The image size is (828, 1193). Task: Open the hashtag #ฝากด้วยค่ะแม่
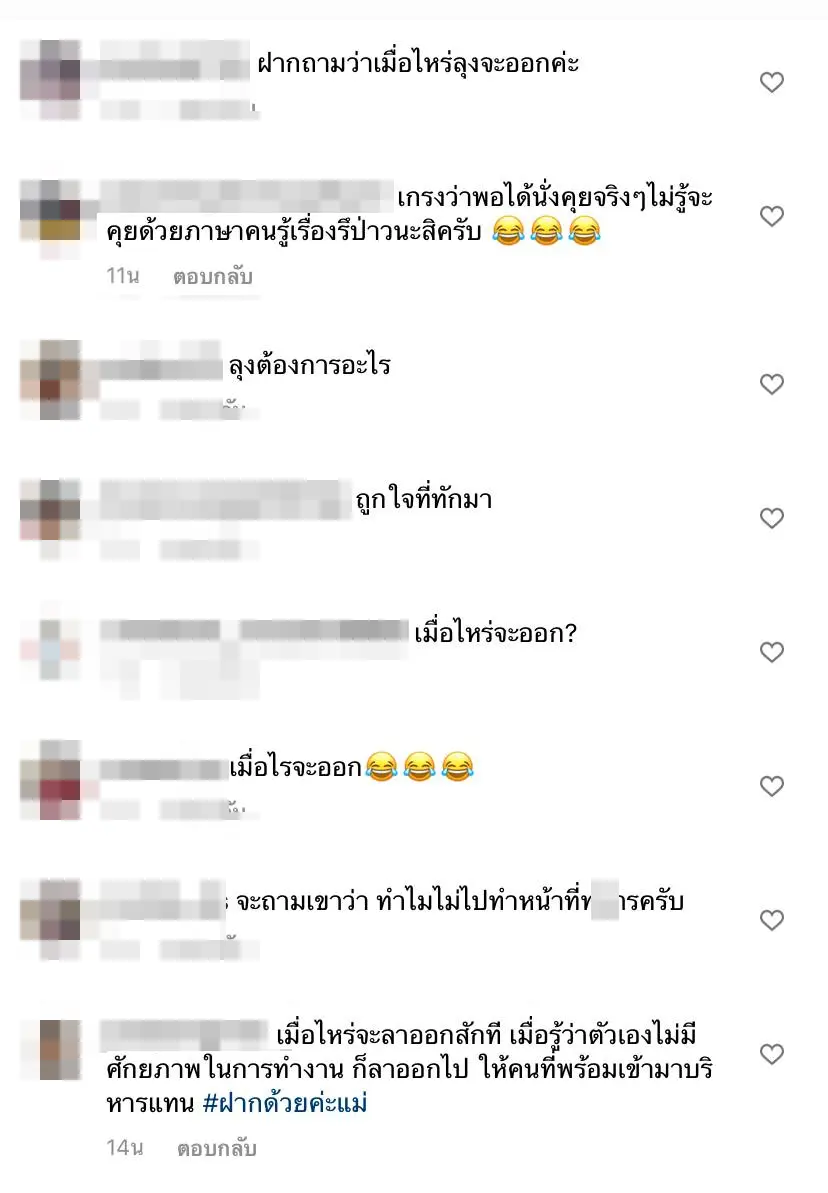[285, 1103]
